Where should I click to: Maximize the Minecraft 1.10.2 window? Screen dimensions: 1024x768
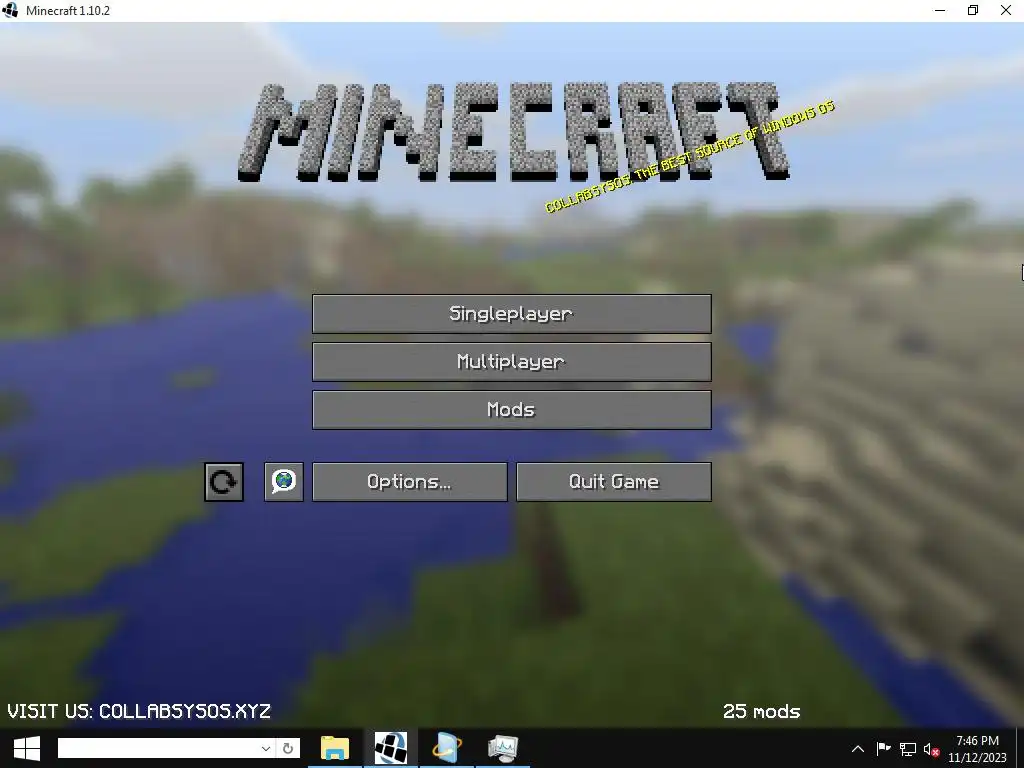pos(973,10)
